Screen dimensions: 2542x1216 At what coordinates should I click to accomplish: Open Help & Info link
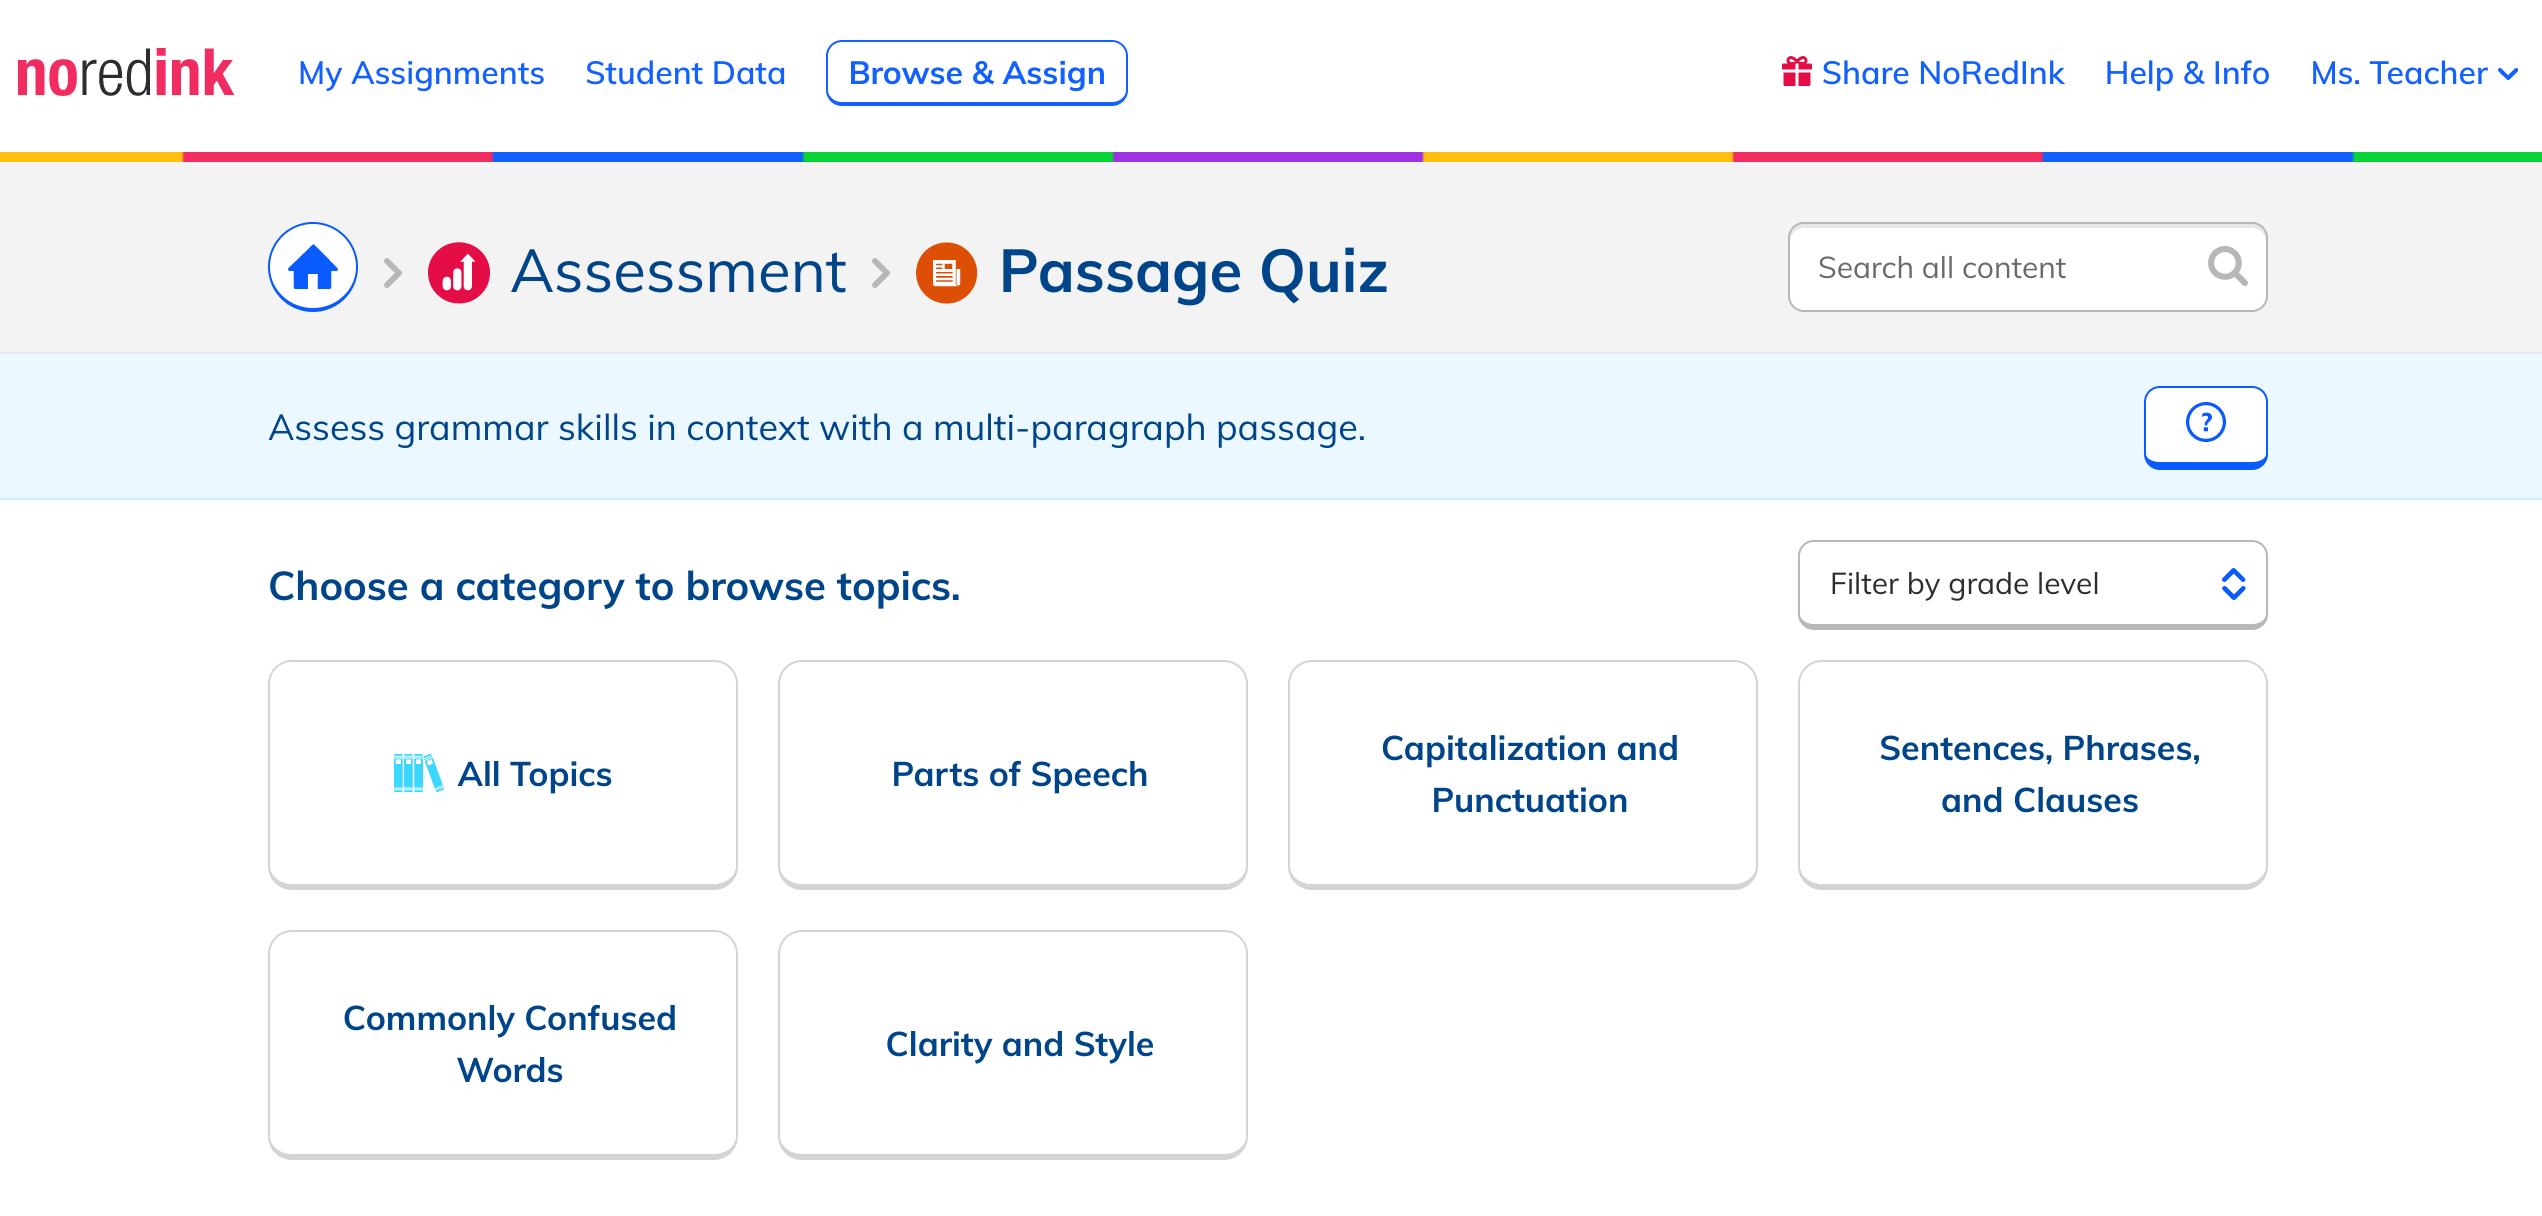(x=2187, y=73)
